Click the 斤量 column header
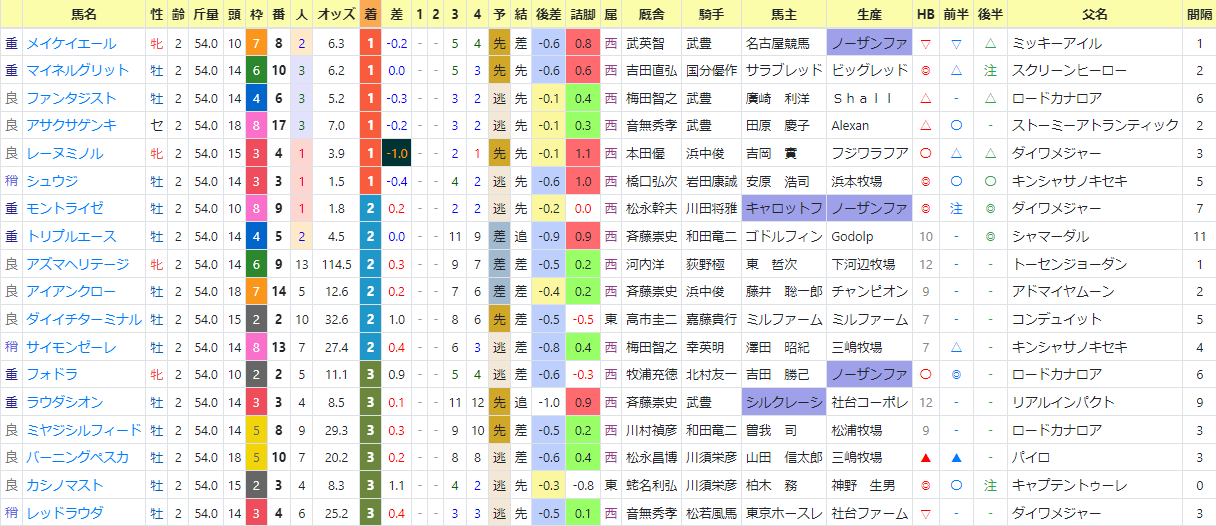 point(205,15)
